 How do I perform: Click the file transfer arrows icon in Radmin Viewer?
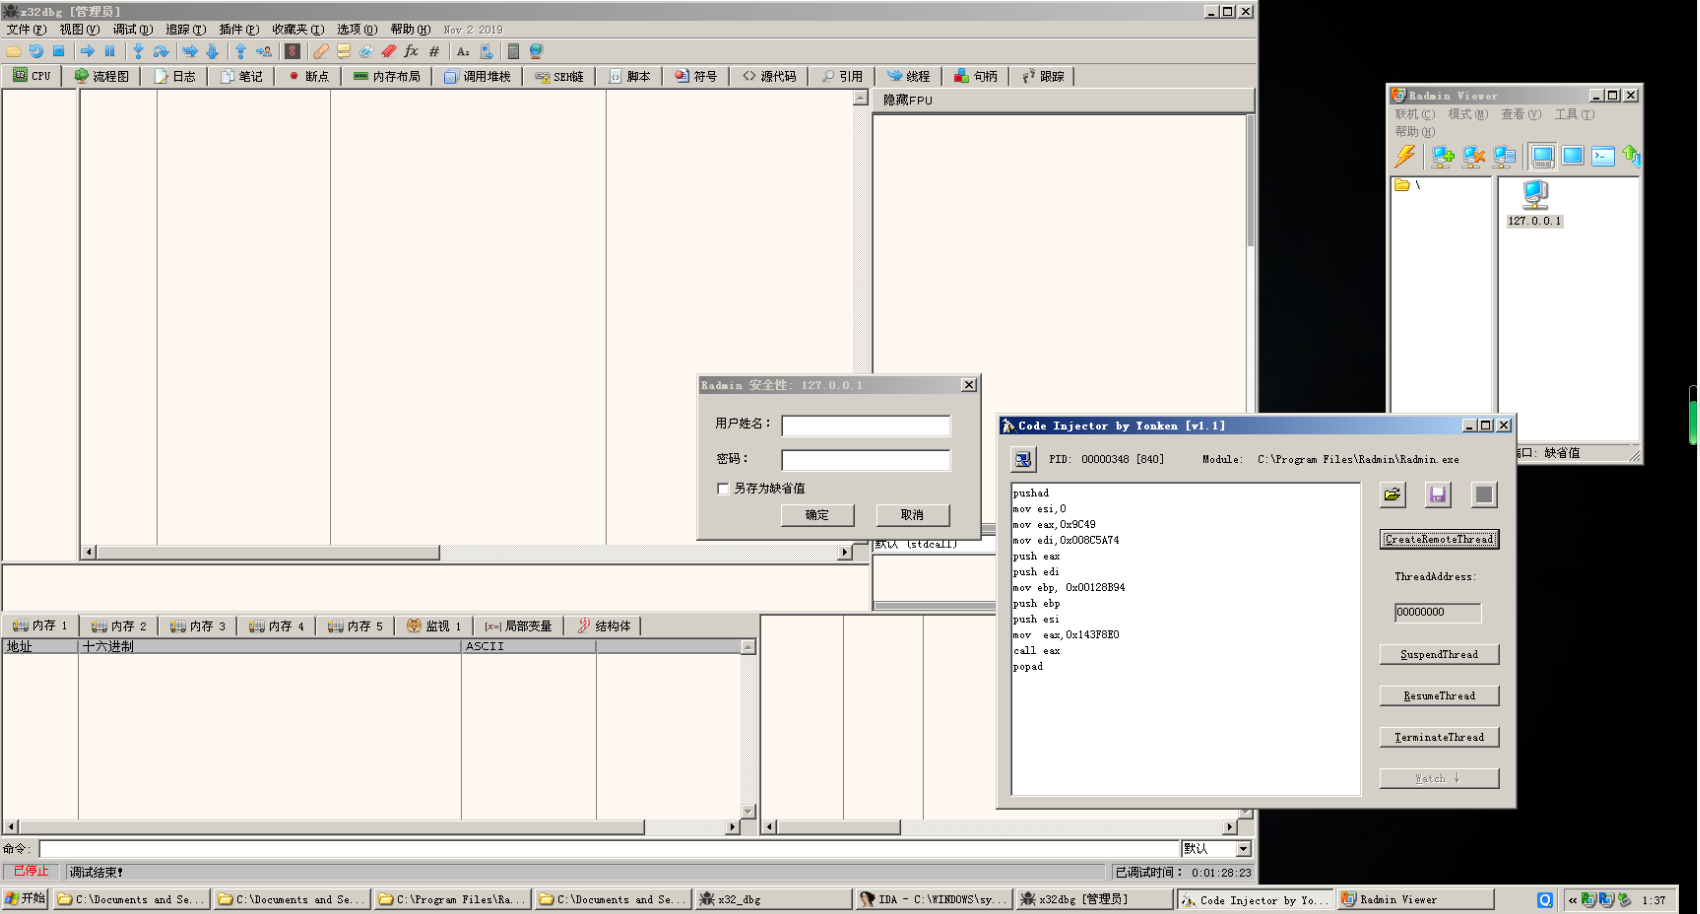pyautogui.click(x=1631, y=156)
